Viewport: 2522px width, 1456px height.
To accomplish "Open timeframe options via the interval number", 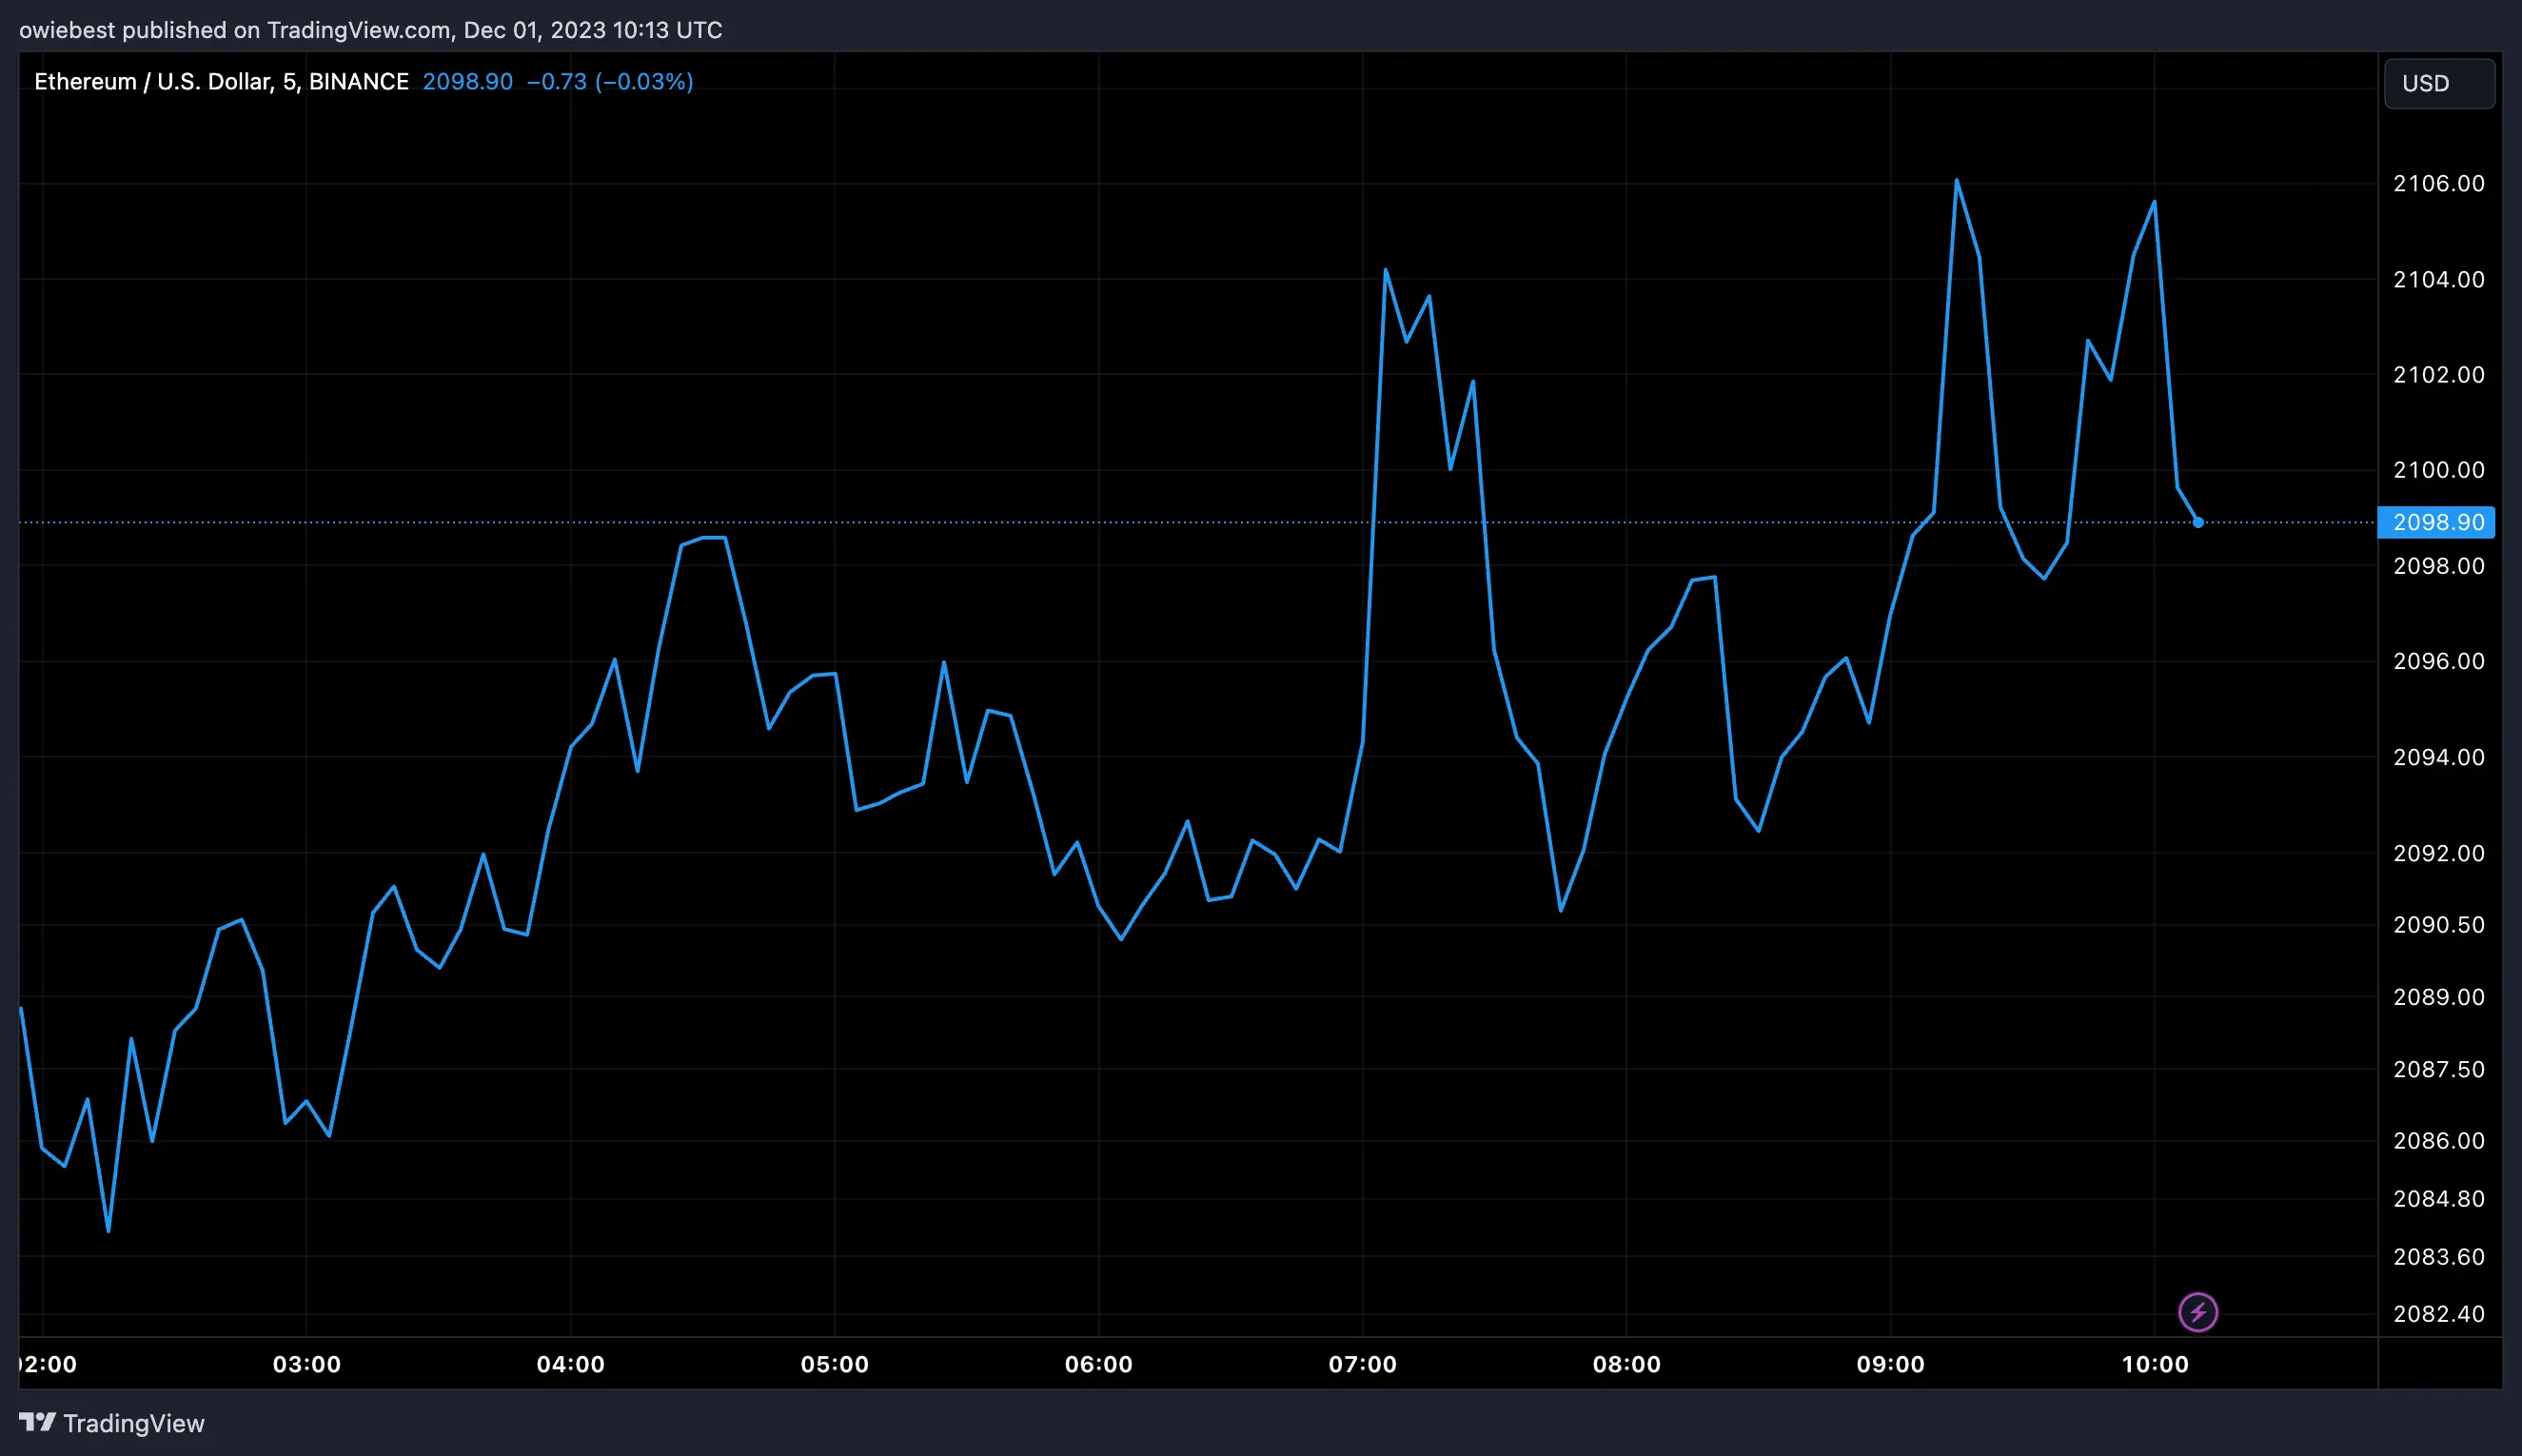I will pyautogui.click(x=289, y=81).
